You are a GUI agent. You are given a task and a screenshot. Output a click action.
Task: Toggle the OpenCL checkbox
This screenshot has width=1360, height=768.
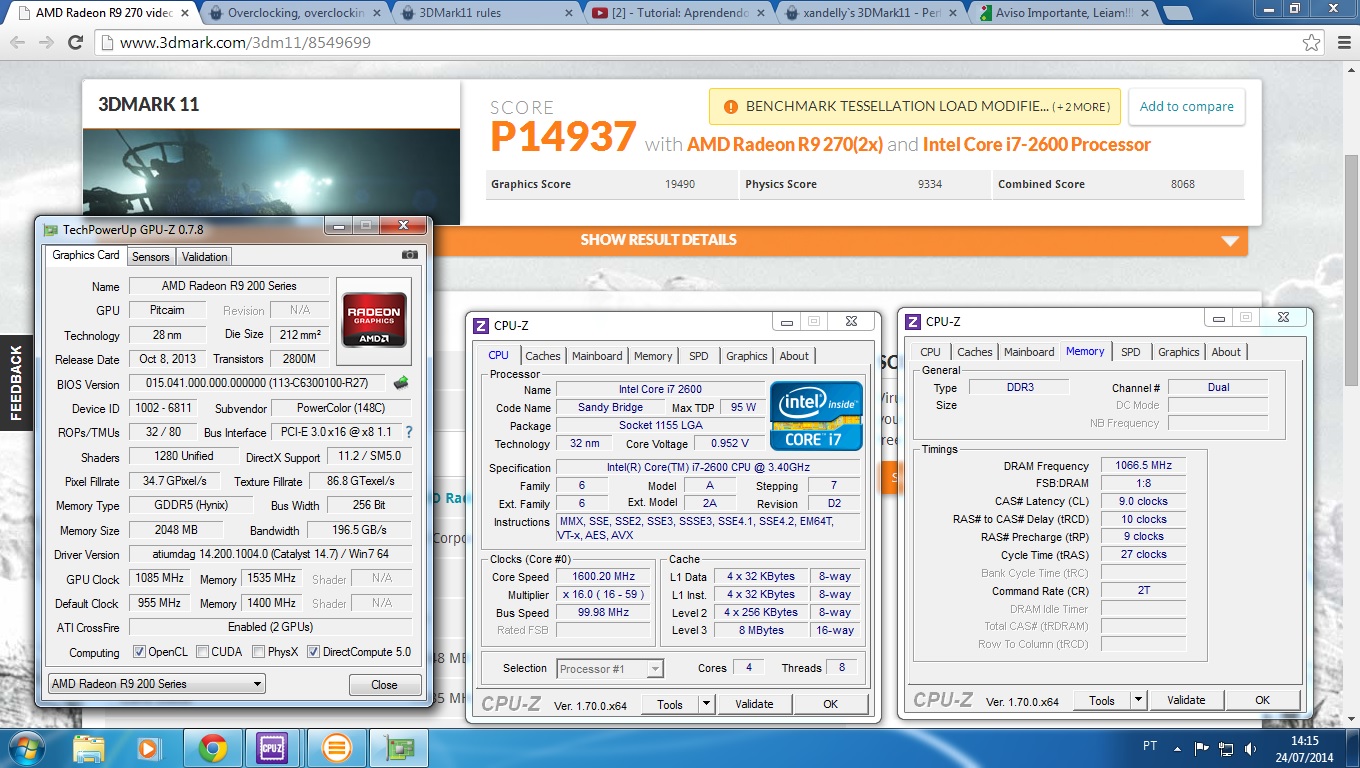139,652
